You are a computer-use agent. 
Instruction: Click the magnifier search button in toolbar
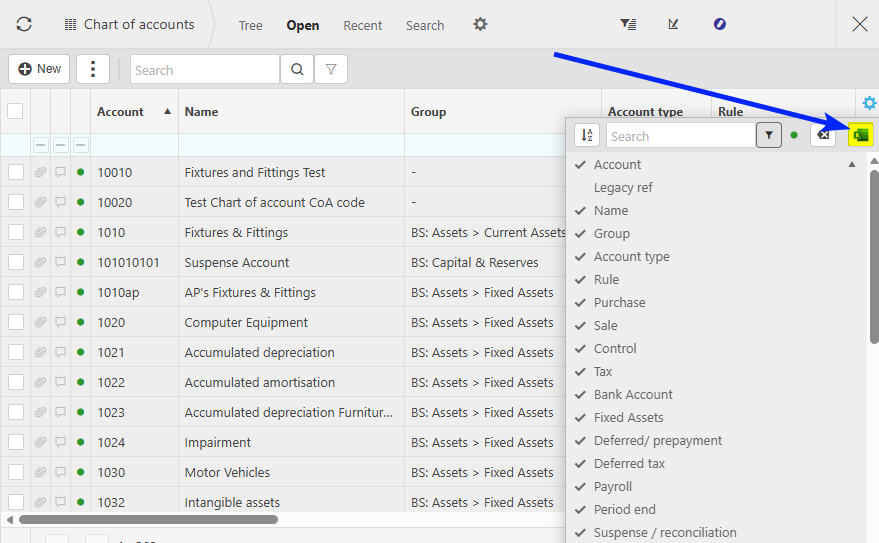point(296,70)
